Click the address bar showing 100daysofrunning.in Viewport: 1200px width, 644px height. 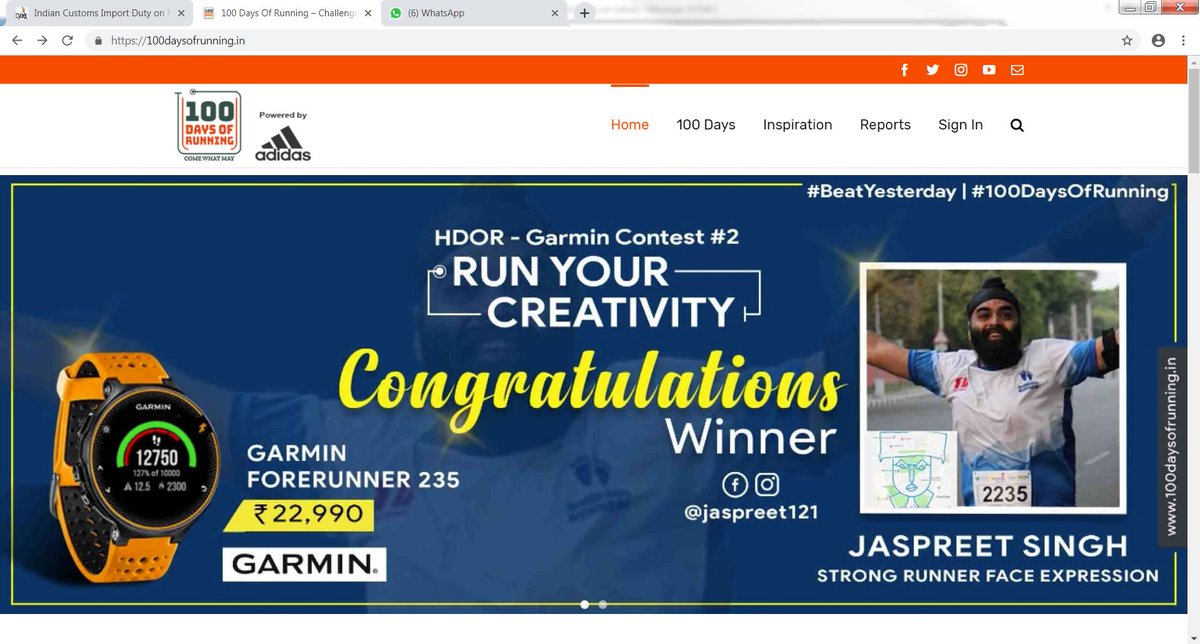point(600,41)
